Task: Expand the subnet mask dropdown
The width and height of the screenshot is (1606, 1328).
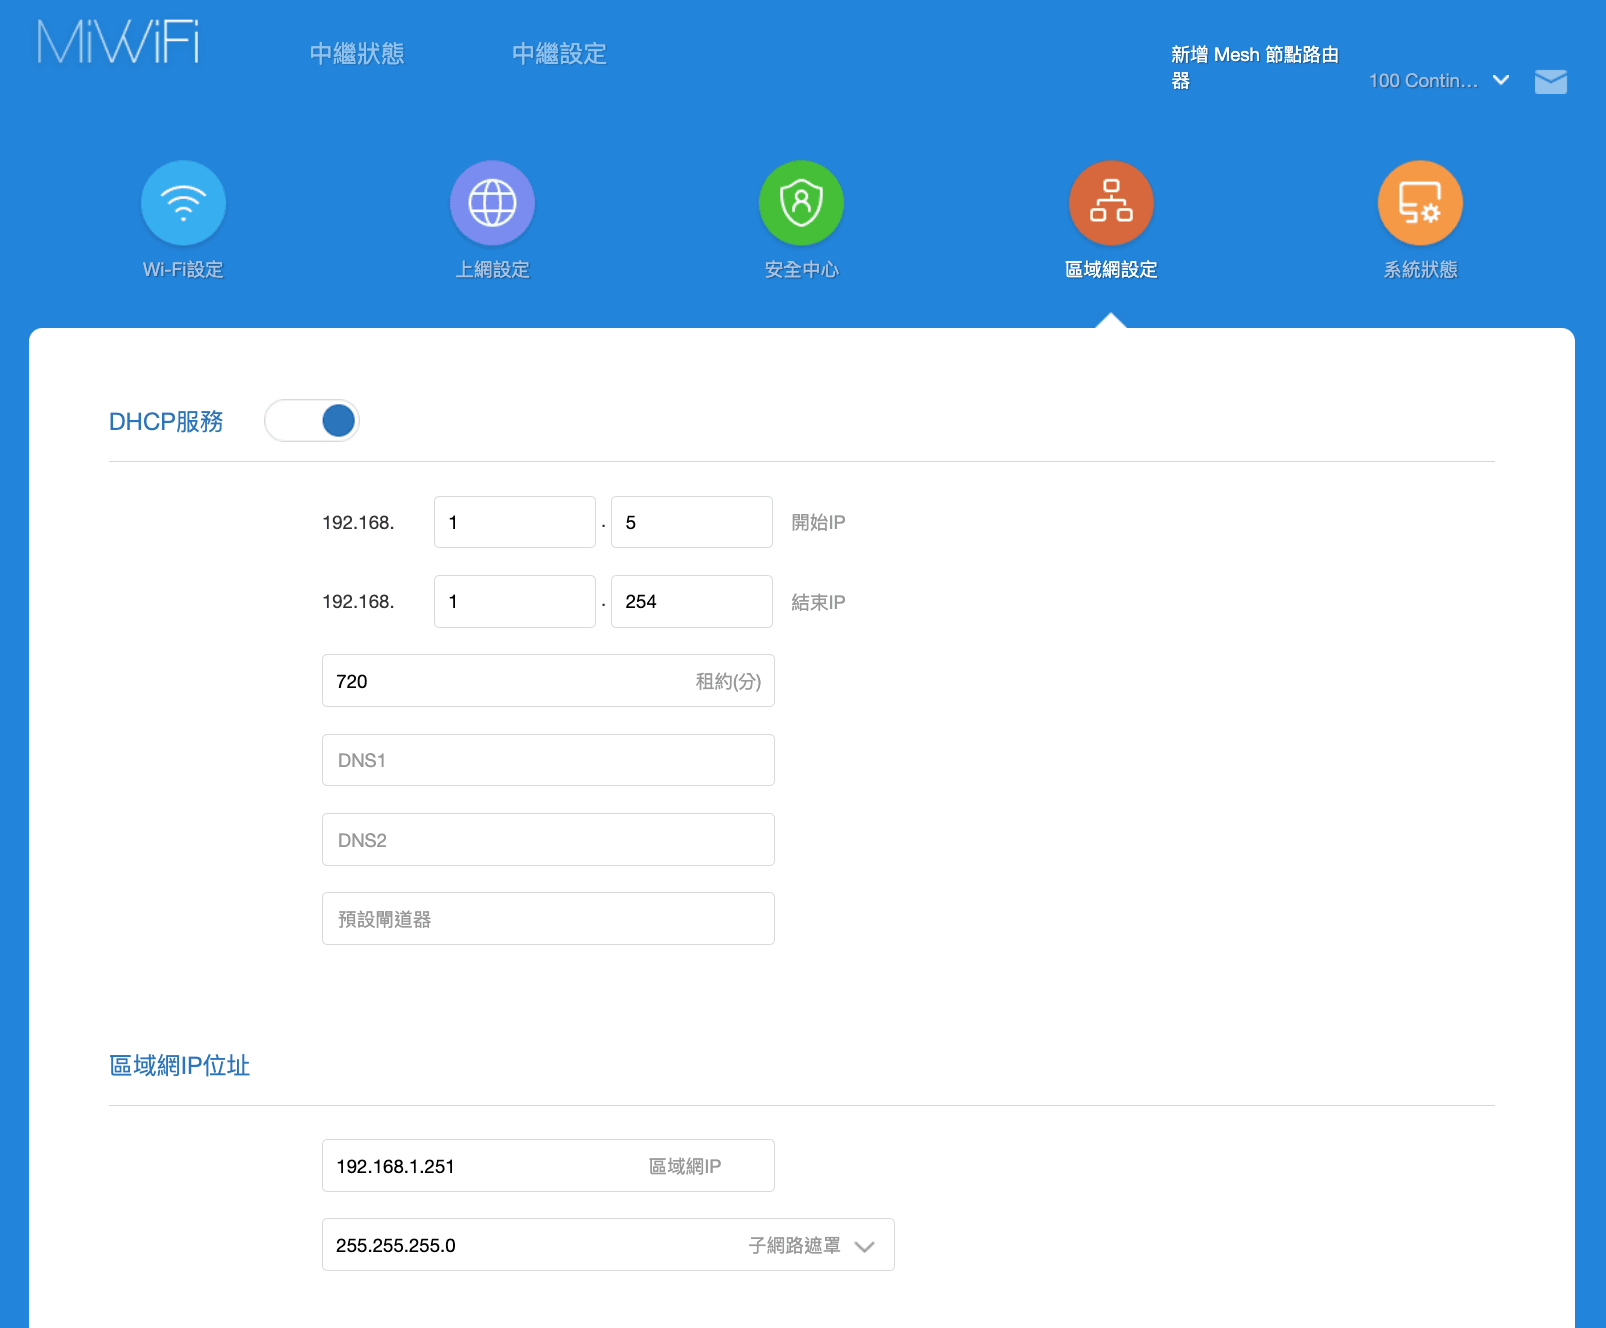Action: (864, 1246)
